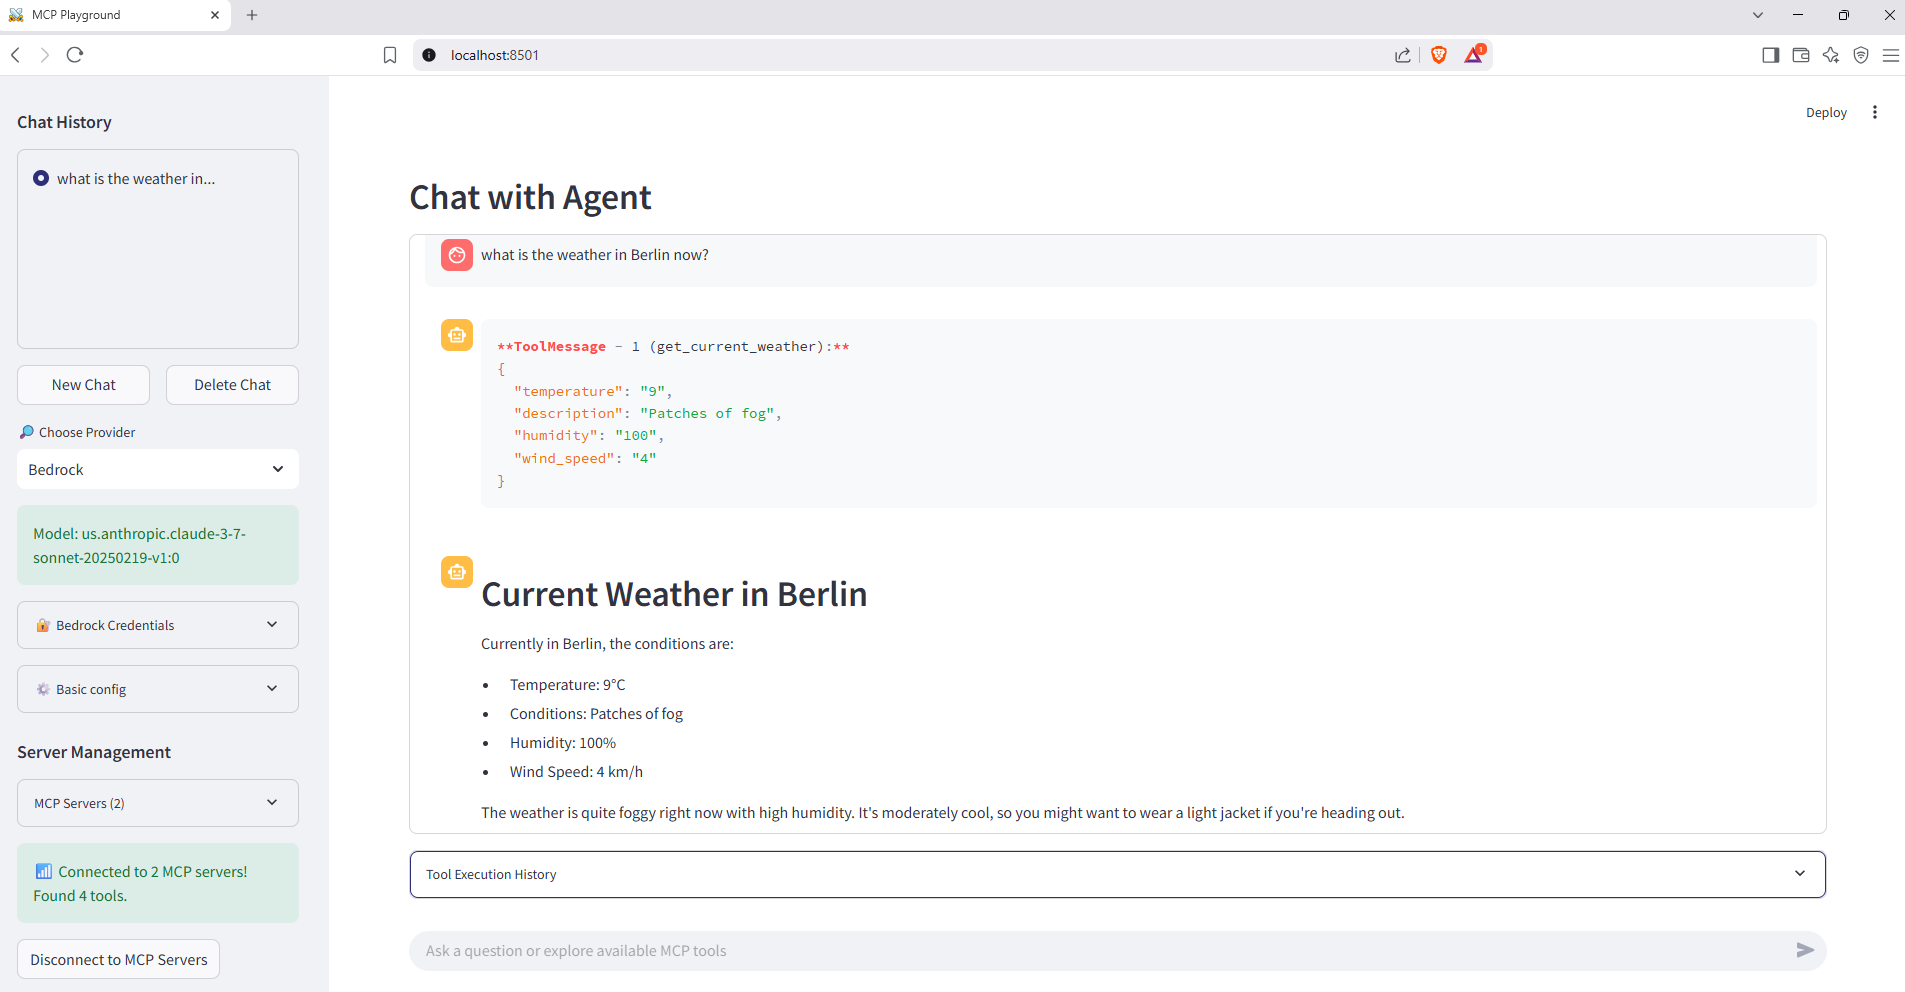
Task: Click the 'Temperature: 9°C' bullet
Action: pyautogui.click(x=567, y=685)
